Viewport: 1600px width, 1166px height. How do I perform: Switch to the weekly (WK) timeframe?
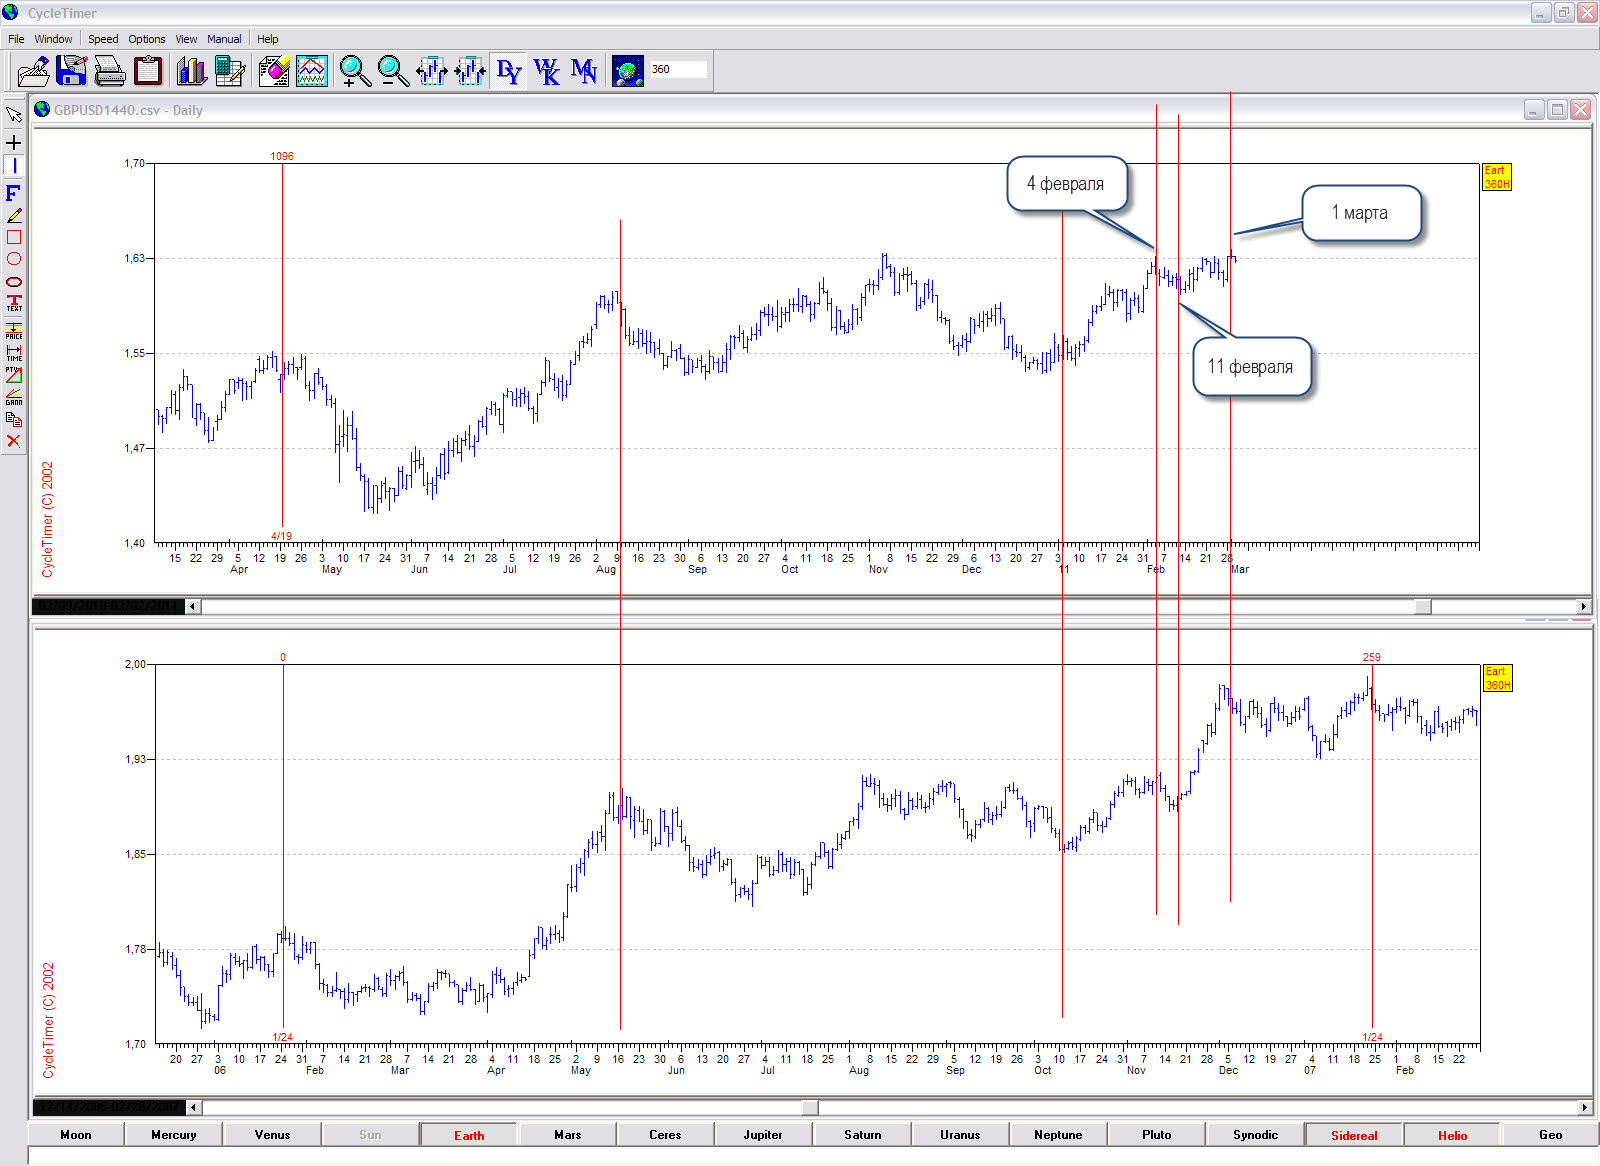coord(546,71)
